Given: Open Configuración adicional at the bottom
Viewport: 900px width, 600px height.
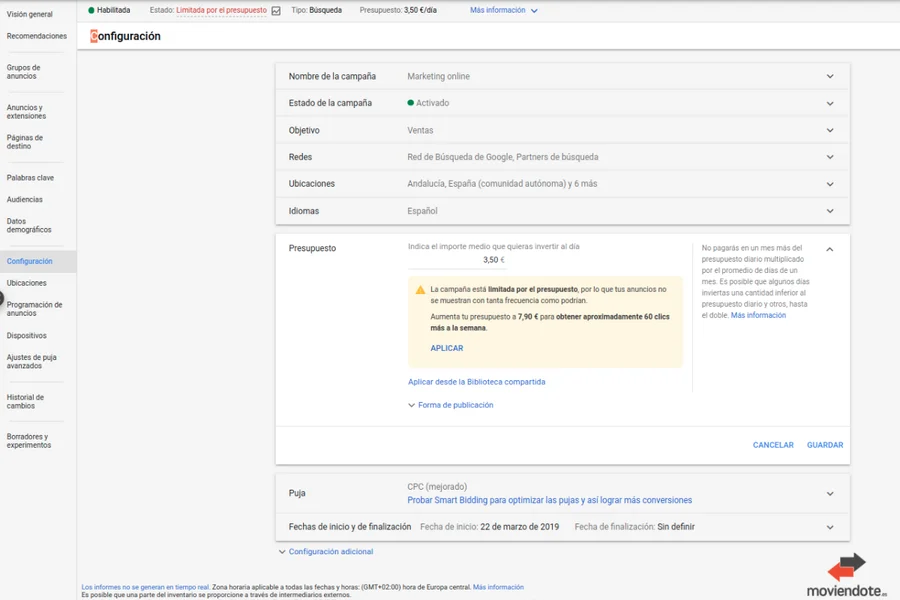Looking at the screenshot, I should pyautogui.click(x=329, y=551).
